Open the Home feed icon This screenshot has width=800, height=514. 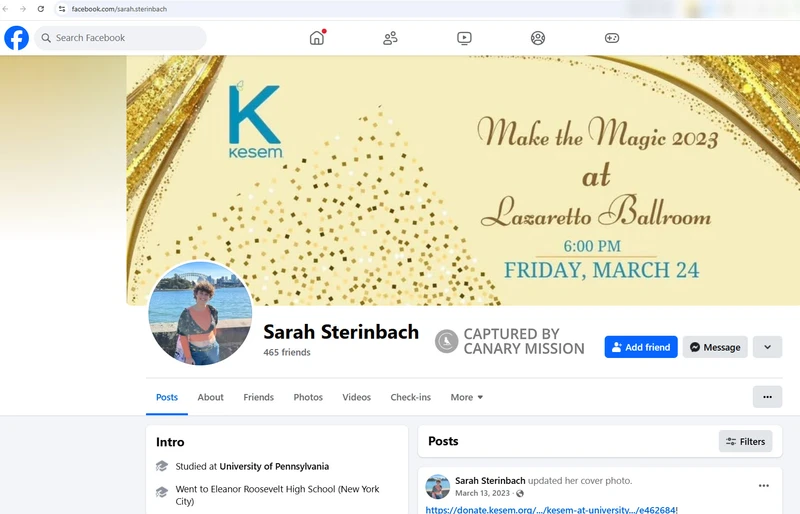pos(317,38)
